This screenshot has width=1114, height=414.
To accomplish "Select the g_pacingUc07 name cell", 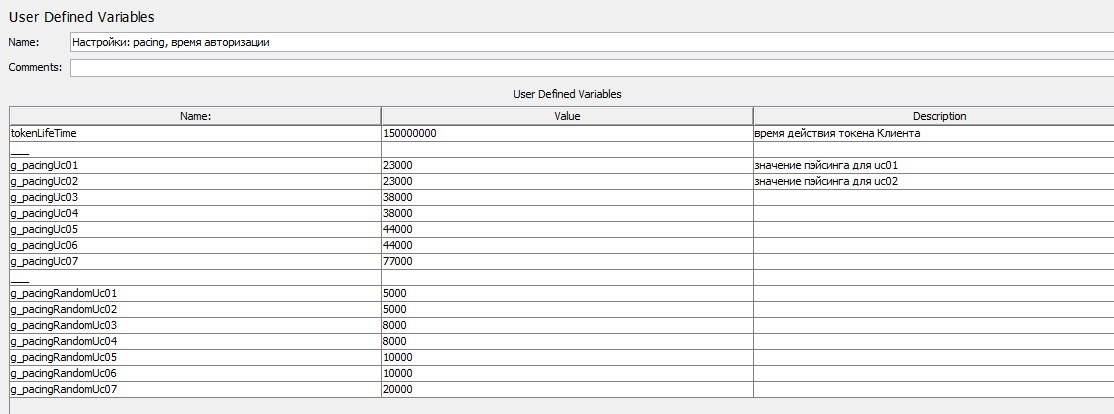I will (195, 261).
